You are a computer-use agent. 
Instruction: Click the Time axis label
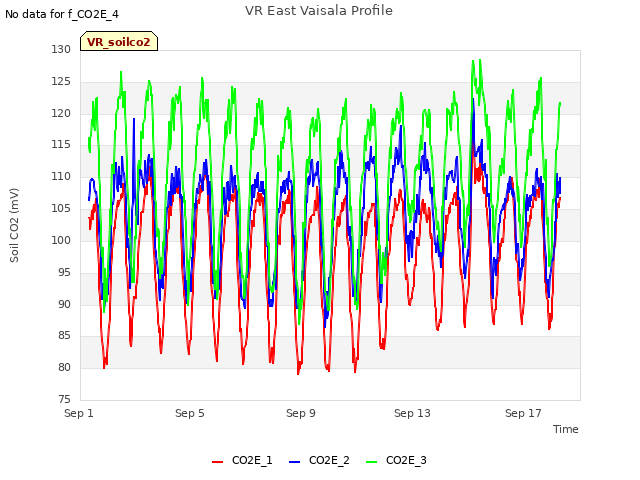(566, 429)
